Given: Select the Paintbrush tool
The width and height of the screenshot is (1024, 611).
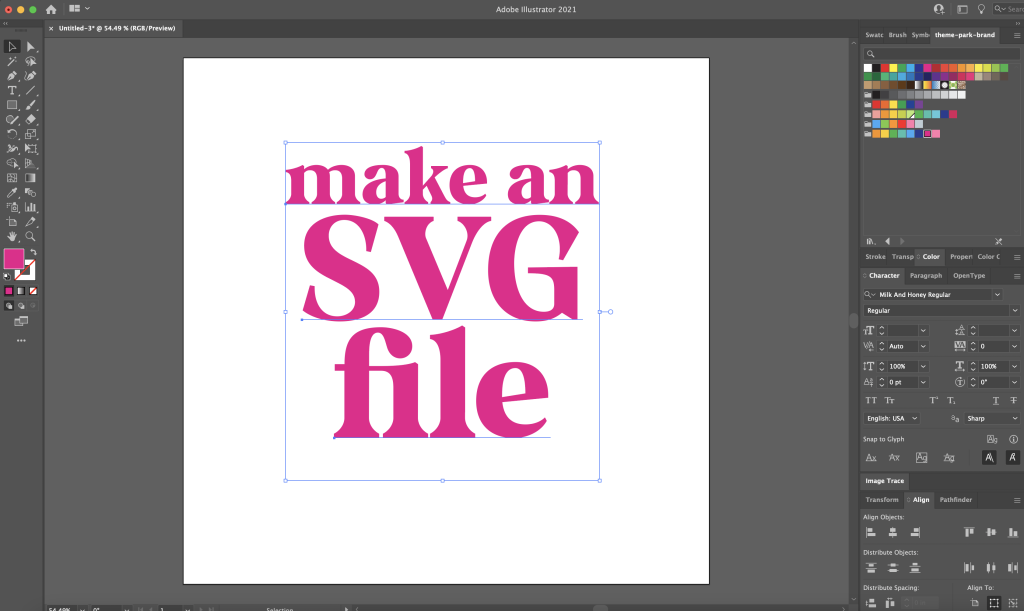Looking at the screenshot, I should tap(31, 105).
